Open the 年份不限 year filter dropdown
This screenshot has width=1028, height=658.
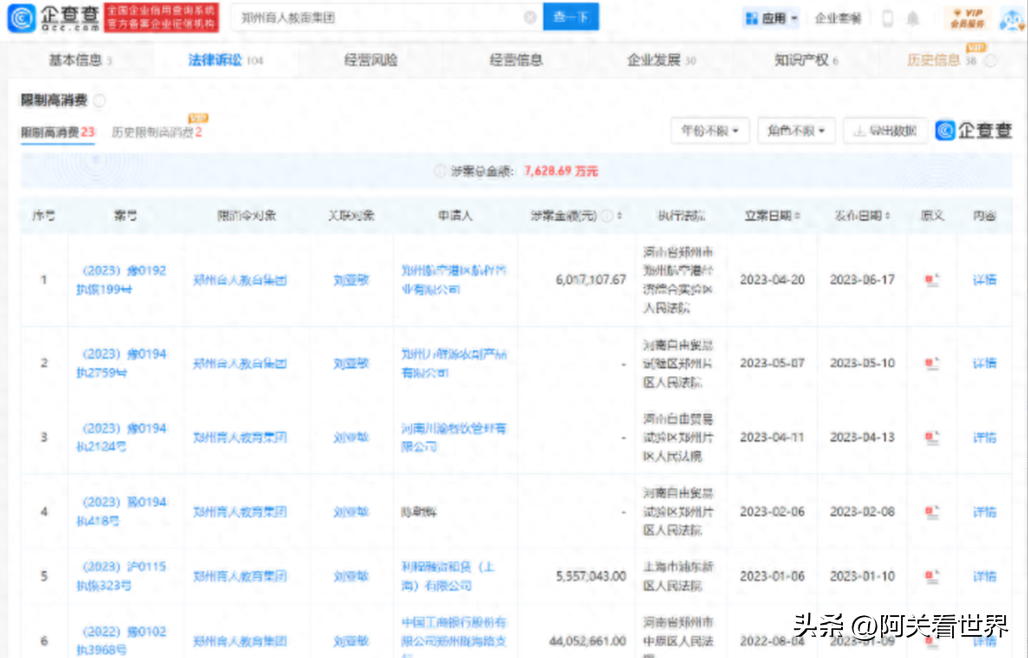pyautogui.click(x=709, y=130)
